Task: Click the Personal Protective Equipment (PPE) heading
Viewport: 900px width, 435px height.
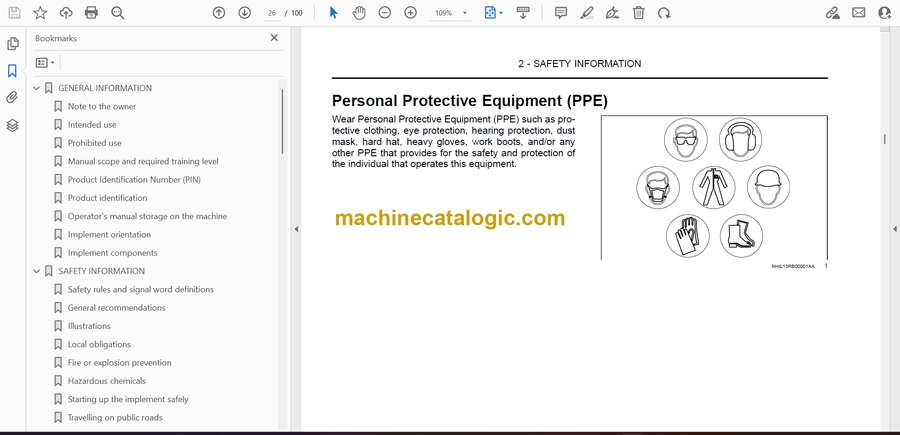Action: point(470,101)
